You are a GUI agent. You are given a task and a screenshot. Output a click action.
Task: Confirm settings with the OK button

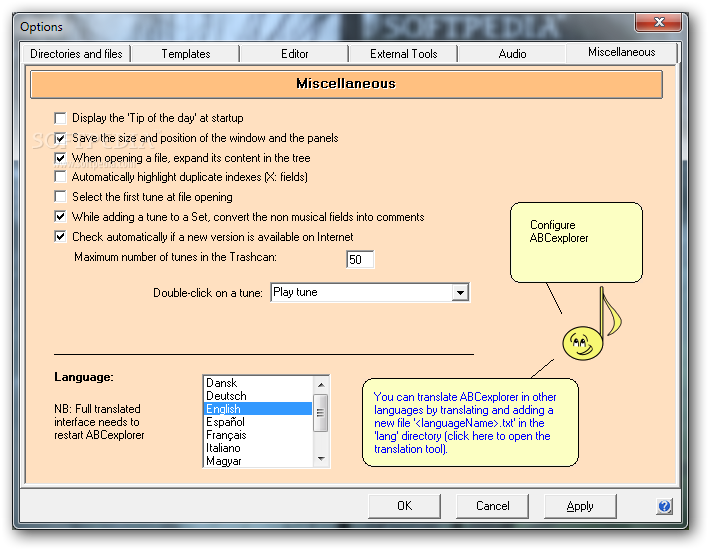coord(404,506)
